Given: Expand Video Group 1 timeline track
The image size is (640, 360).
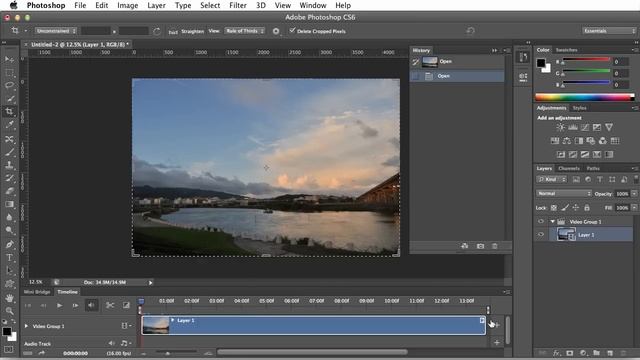Looking at the screenshot, I should 27,326.
